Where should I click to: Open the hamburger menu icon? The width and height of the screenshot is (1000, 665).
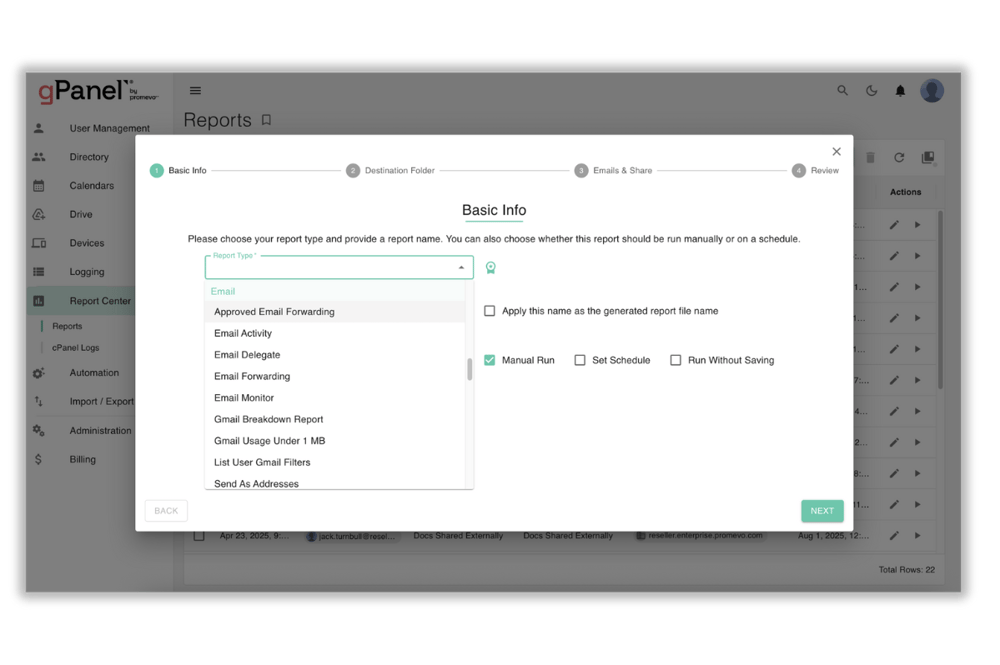click(x=195, y=91)
